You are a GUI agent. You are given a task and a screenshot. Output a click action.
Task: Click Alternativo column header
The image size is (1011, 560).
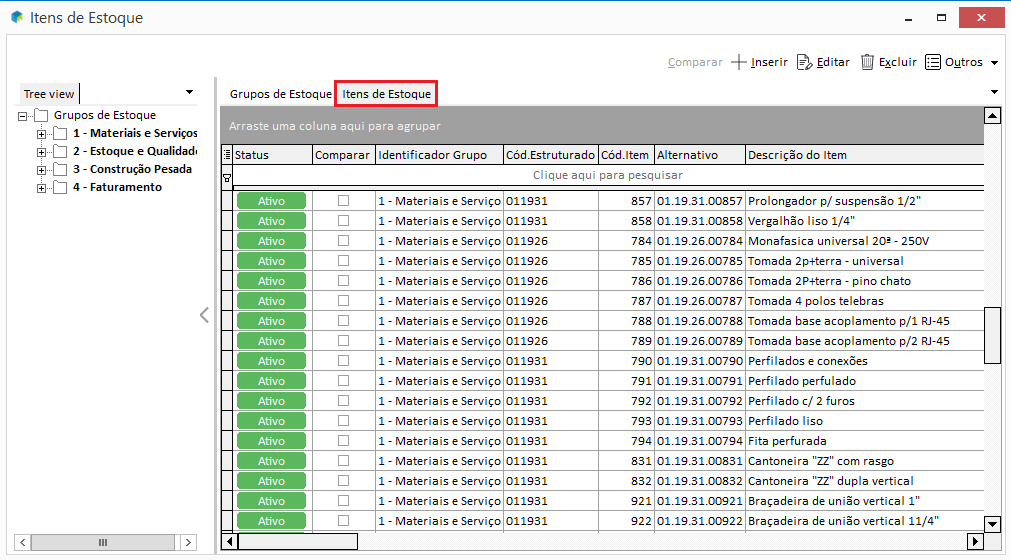pos(700,155)
